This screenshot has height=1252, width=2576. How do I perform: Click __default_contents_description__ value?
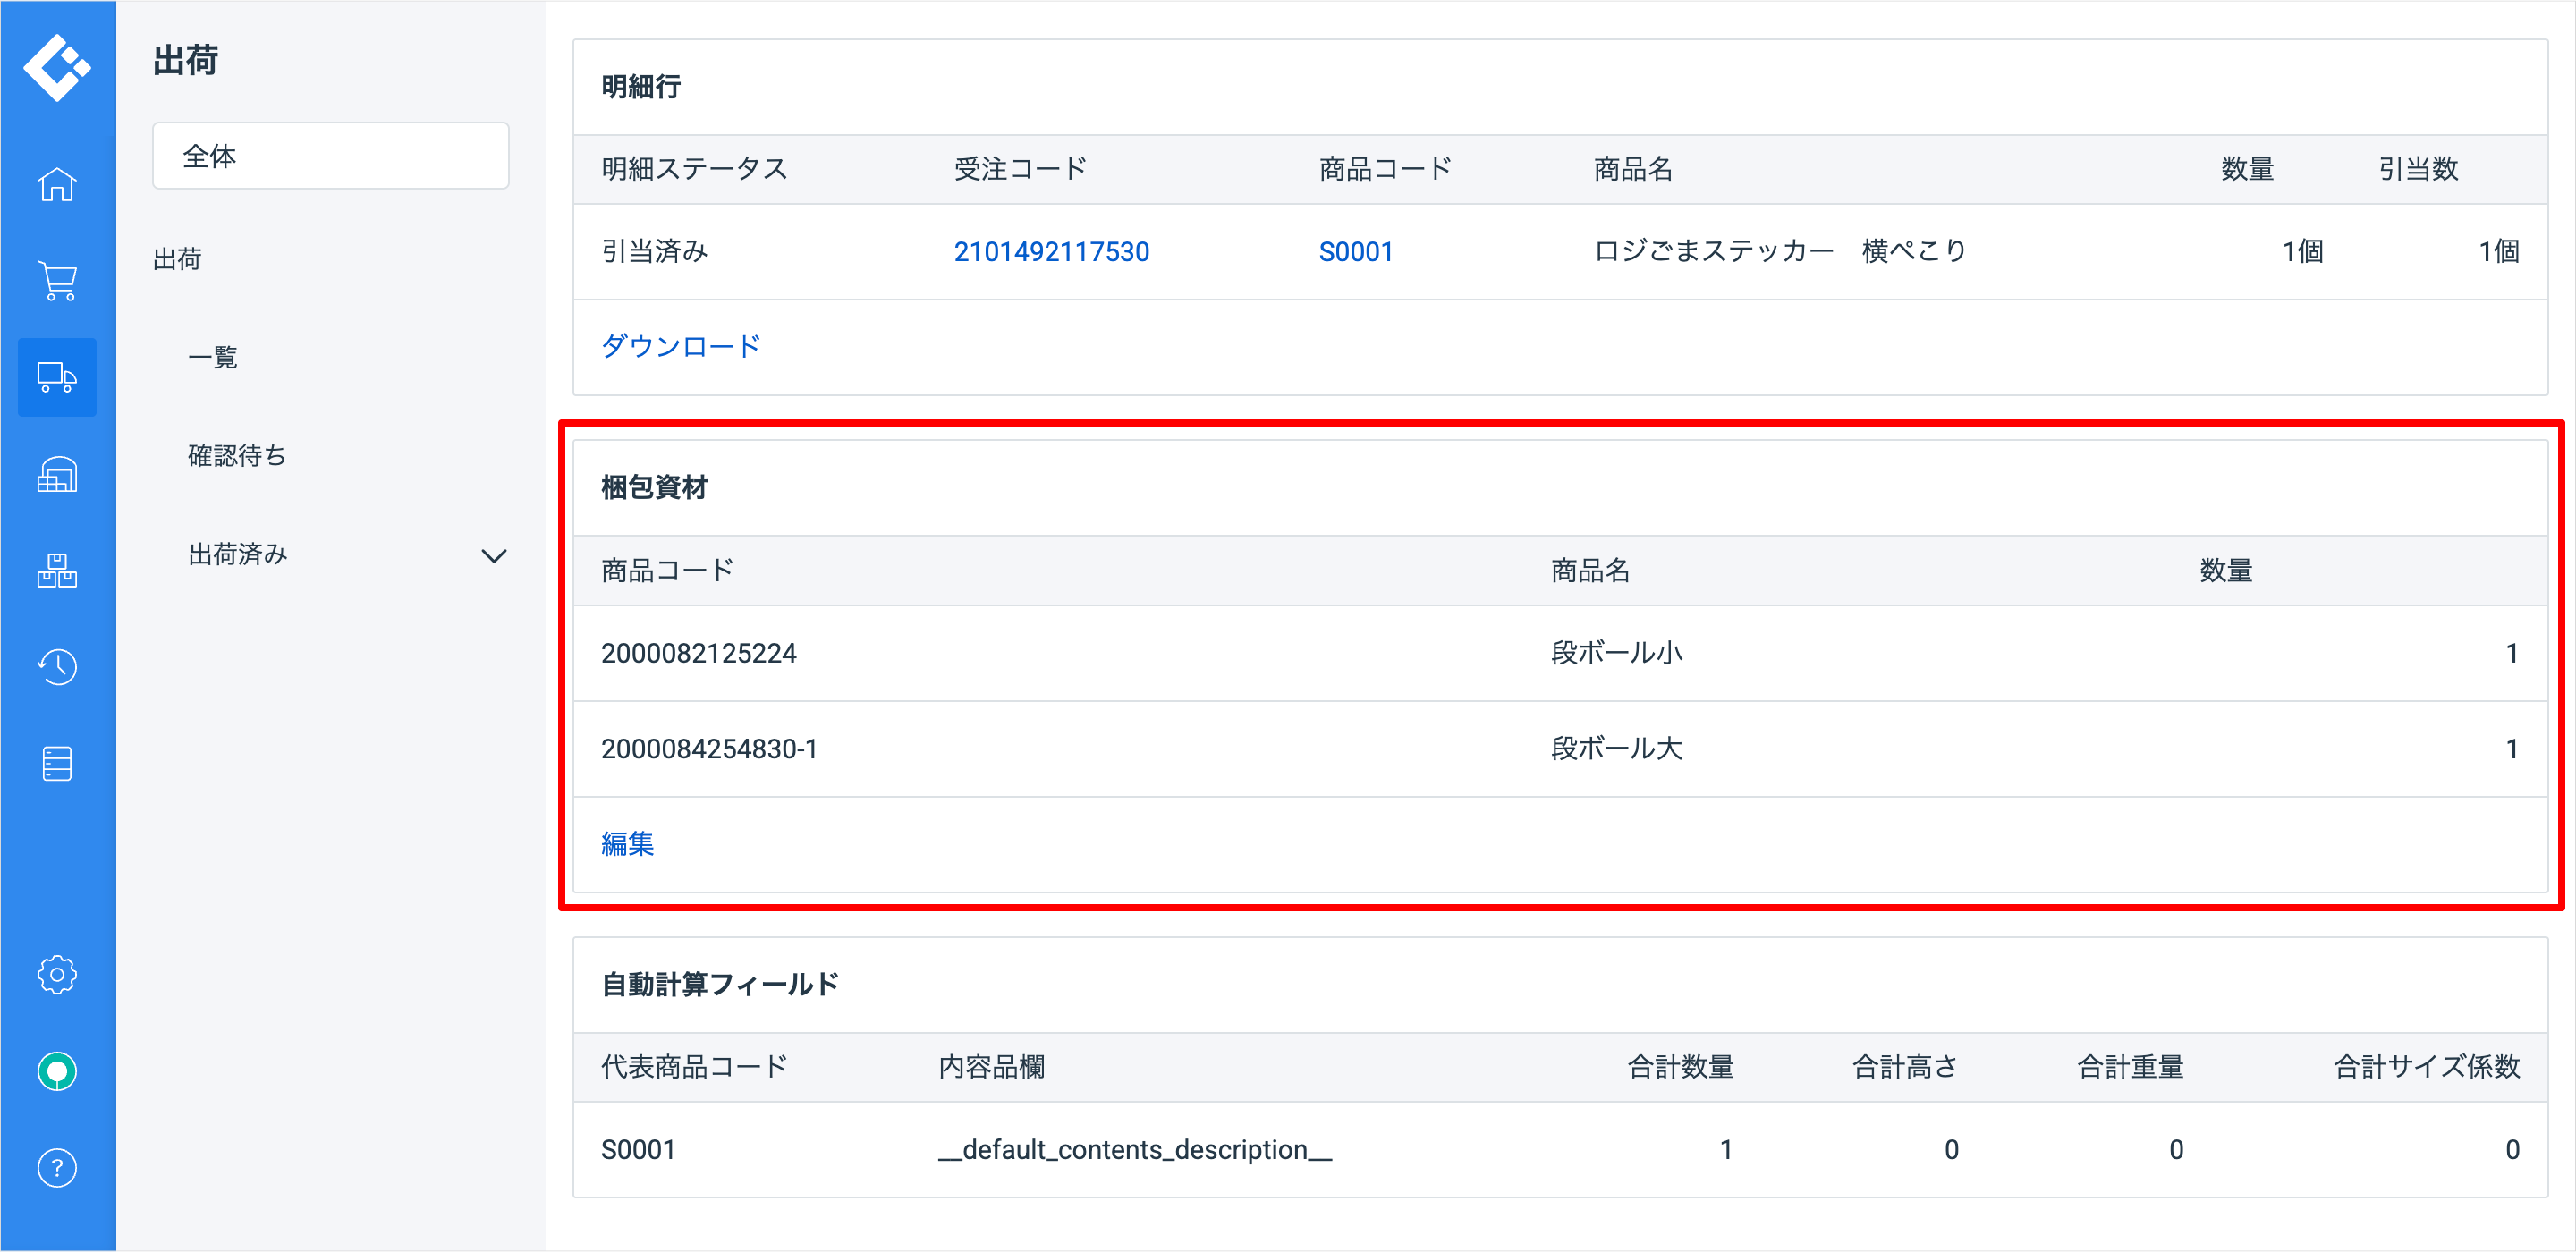1135,1149
